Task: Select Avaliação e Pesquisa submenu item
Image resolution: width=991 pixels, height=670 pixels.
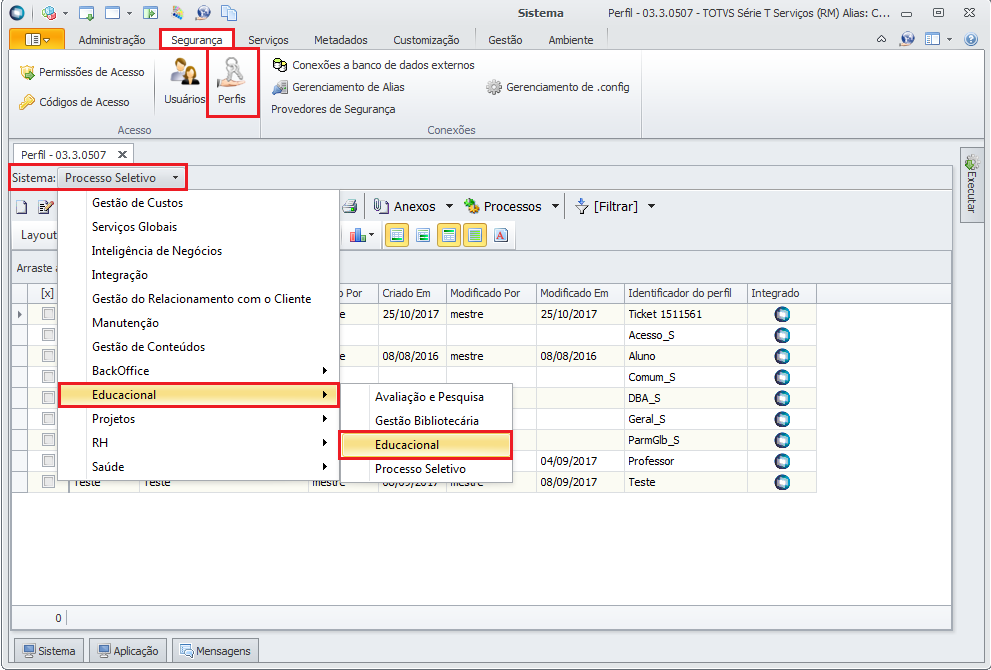Action: (x=425, y=397)
